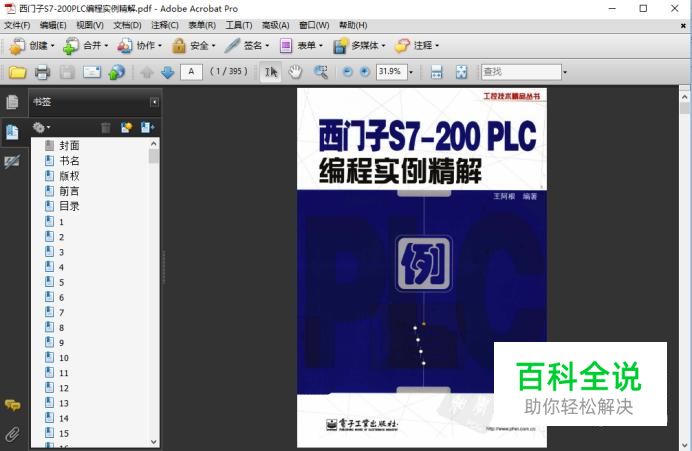Click the fit one full page icon
The height and width of the screenshot is (451, 692).
click(x=462, y=72)
